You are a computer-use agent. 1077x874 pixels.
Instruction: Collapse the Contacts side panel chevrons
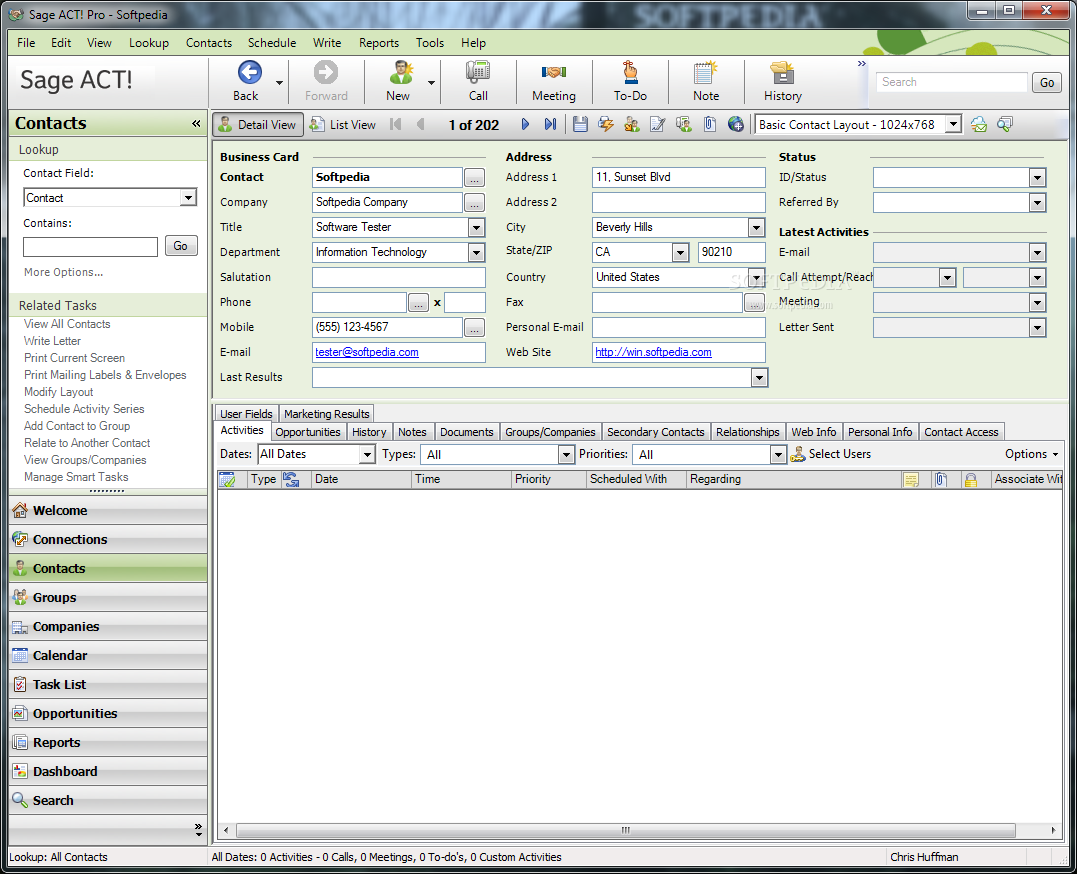coord(196,124)
